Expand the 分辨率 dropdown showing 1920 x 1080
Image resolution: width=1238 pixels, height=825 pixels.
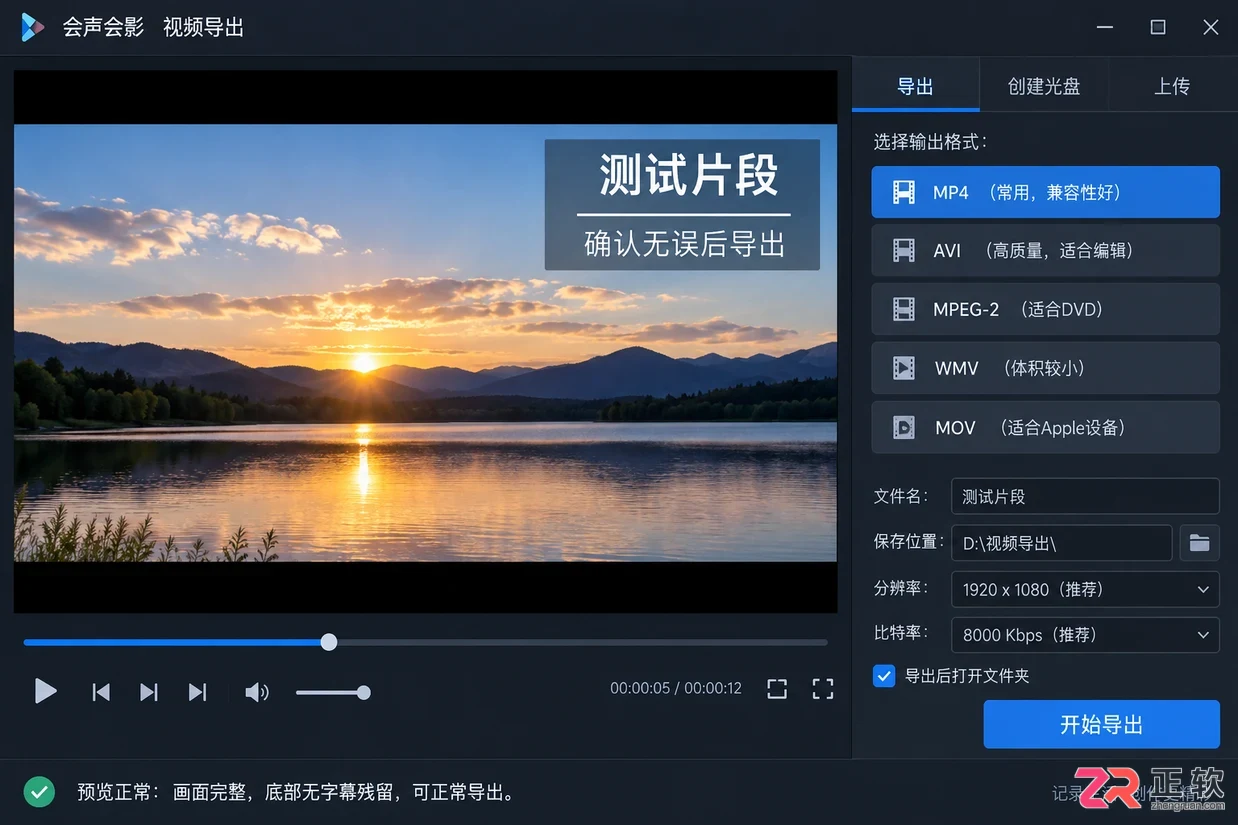click(x=1085, y=589)
